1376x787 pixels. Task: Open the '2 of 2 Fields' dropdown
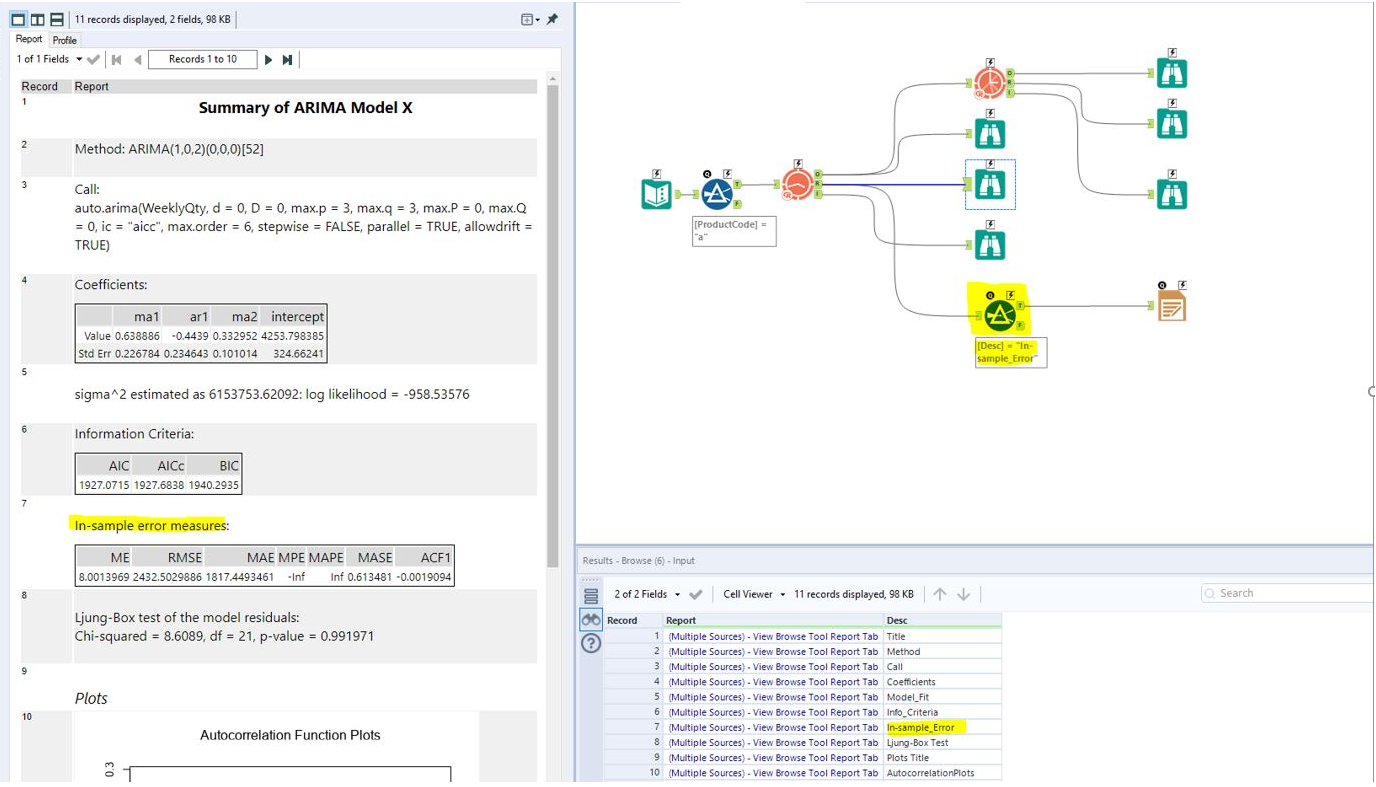(x=677, y=594)
